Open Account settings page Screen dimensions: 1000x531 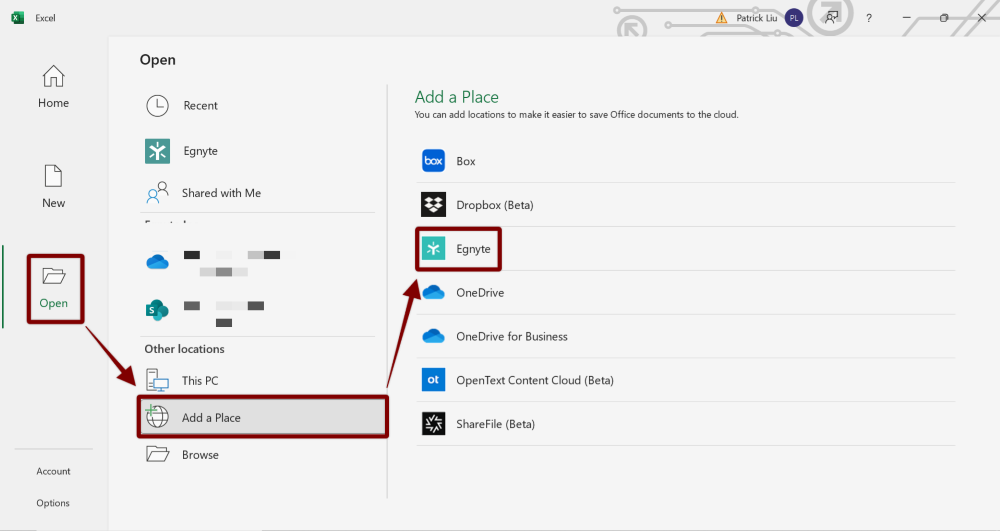(x=54, y=471)
